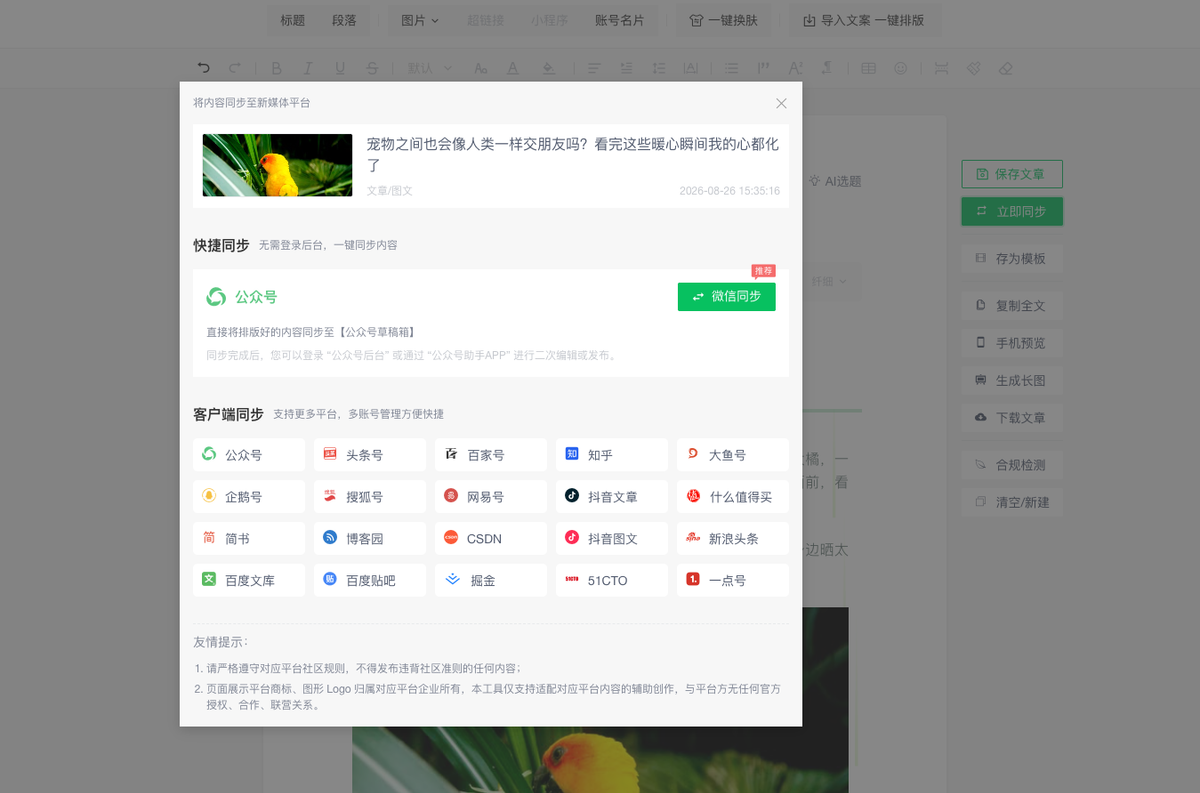Close the sync-to-platform dialog
The image size is (1200, 793).
[781, 103]
